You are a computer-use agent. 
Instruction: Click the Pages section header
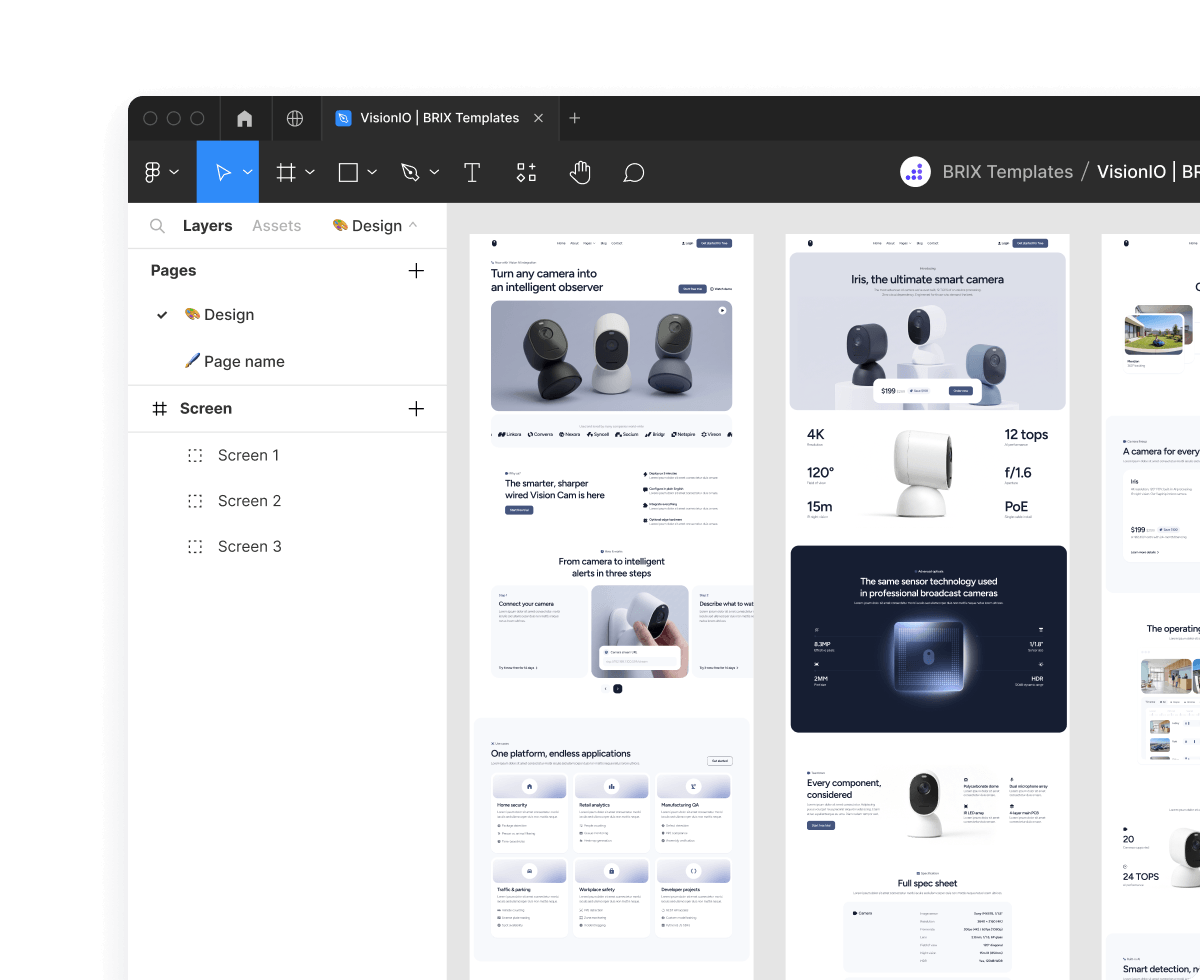click(x=173, y=271)
